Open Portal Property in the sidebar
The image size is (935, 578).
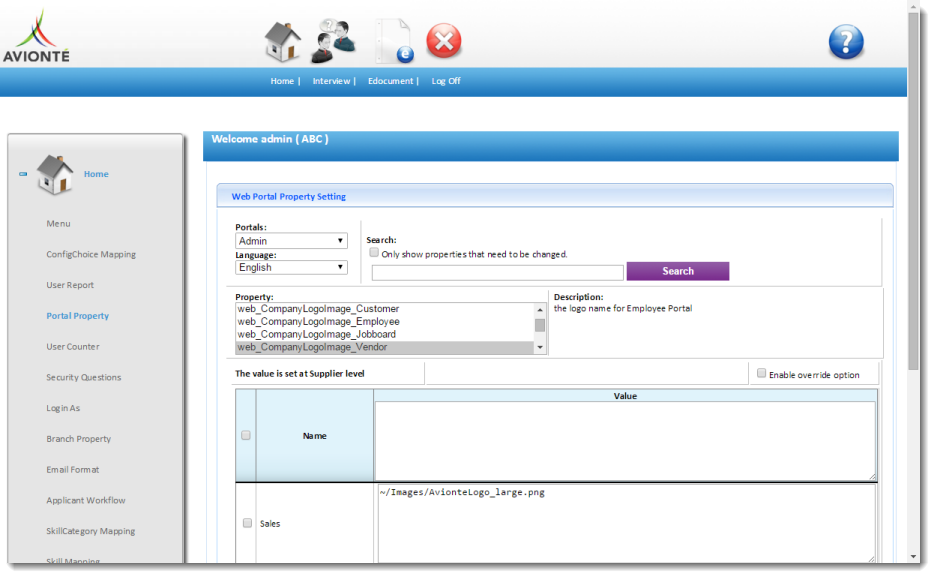coord(77,316)
